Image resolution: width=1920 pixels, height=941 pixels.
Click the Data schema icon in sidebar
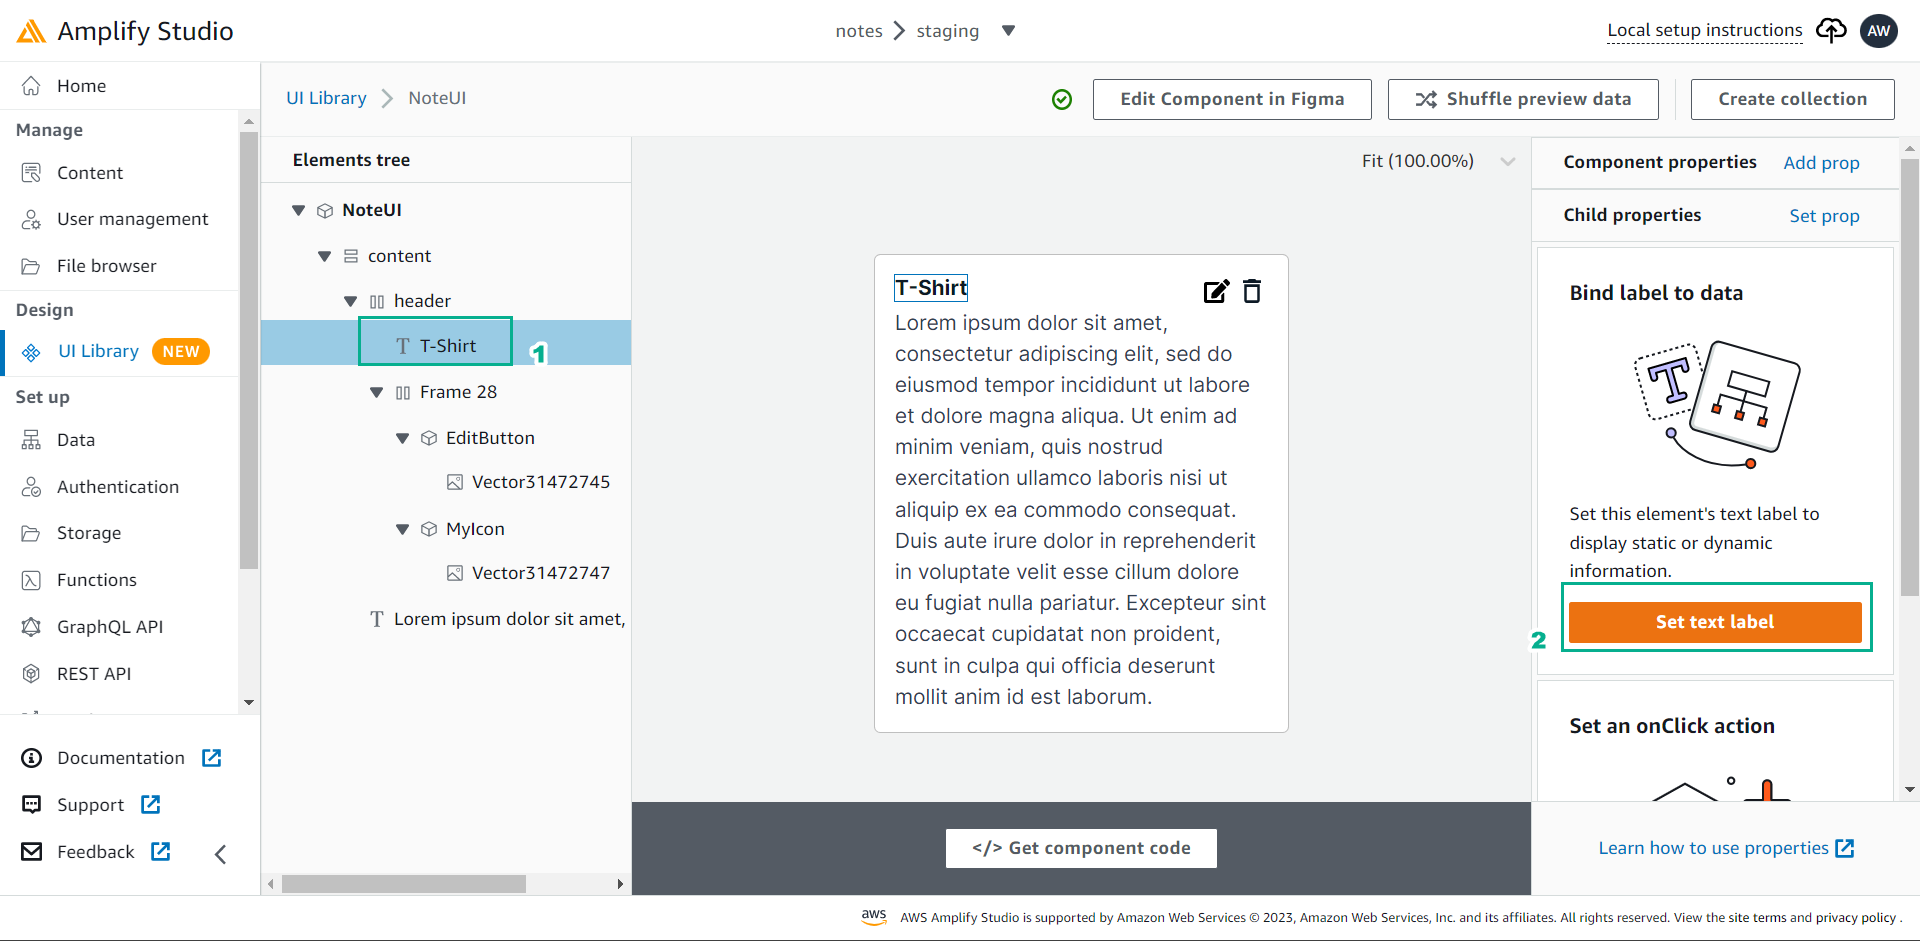(32, 440)
